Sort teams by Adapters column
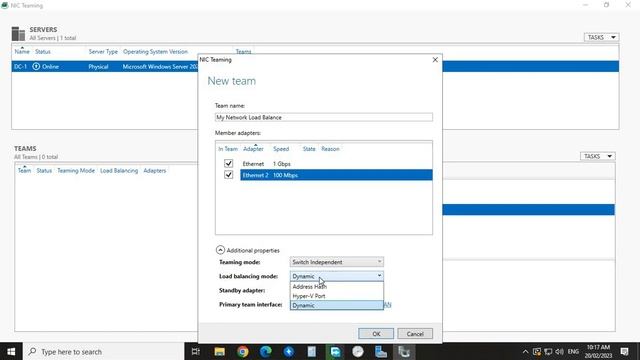This screenshot has height=360, width=640. tap(155, 171)
